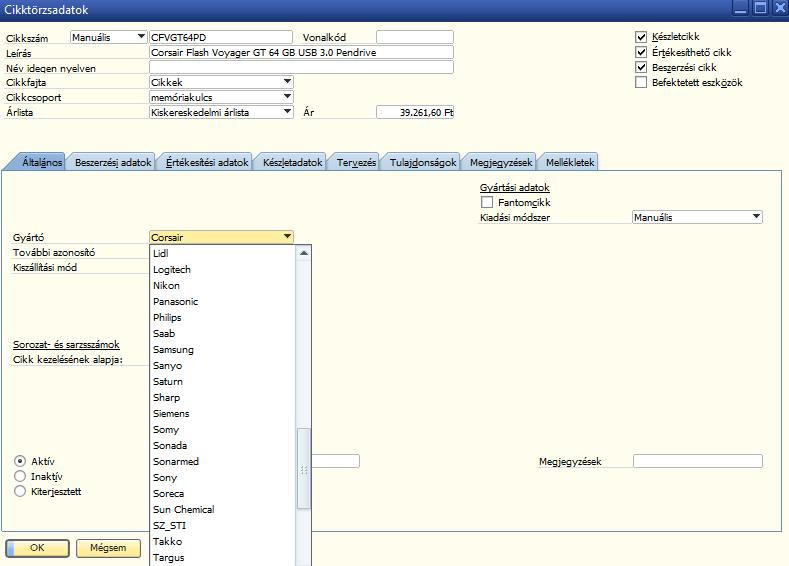Click the Megjegyzések input field
789x566 pixels.
[x=697, y=461]
